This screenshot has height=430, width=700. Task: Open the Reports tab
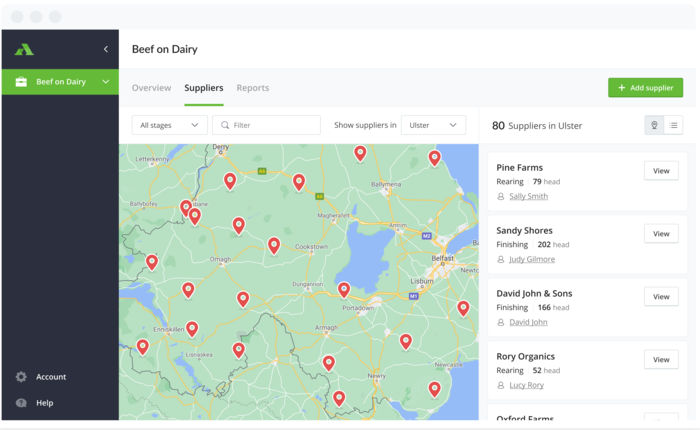[252, 88]
